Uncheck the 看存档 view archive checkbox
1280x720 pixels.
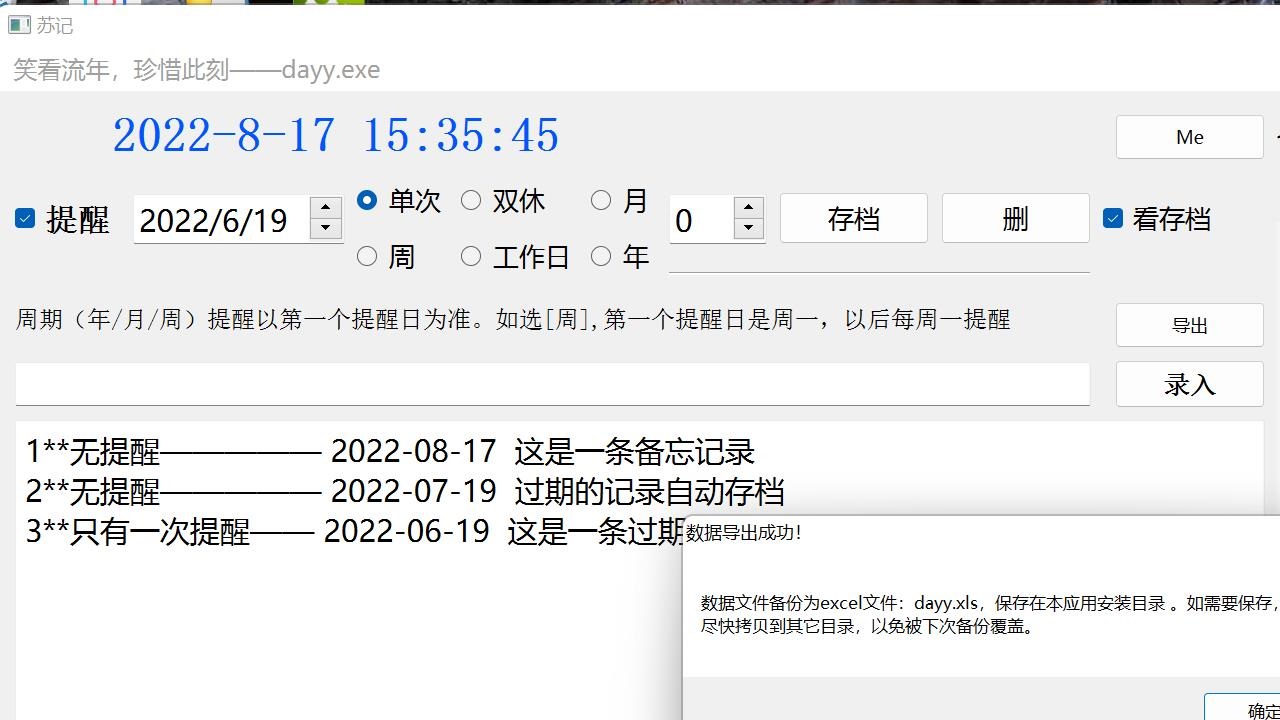coord(1113,218)
